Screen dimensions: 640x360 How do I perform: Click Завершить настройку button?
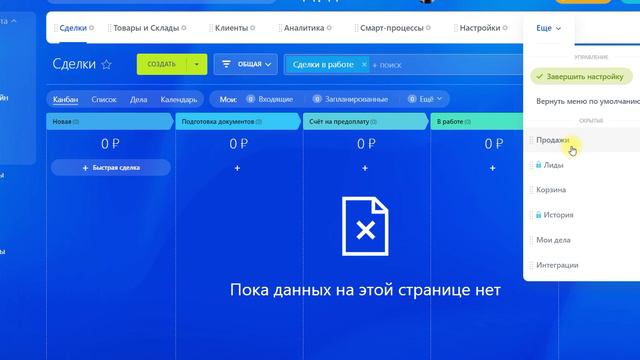point(581,76)
